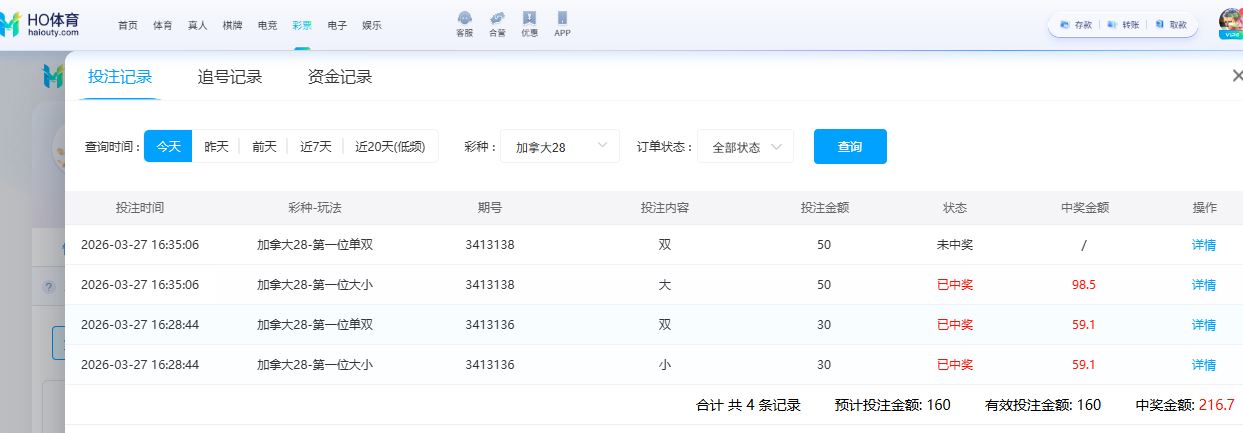
Task: Click the blue 查询 button
Action: (850, 146)
